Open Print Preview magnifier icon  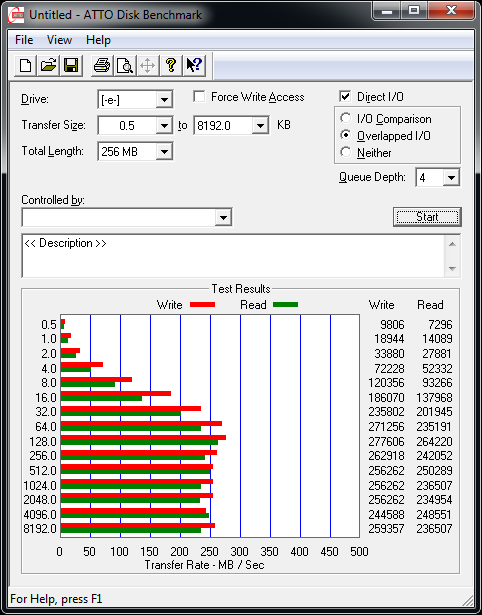click(x=125, y=65)
